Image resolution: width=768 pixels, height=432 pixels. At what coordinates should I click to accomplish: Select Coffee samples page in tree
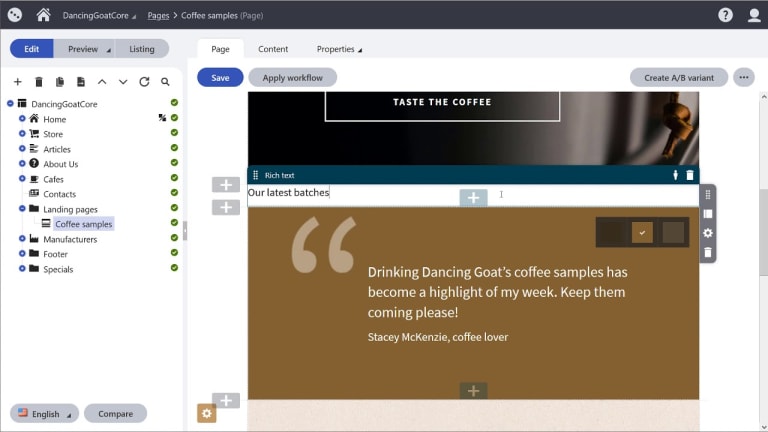(x=83, y=224)
